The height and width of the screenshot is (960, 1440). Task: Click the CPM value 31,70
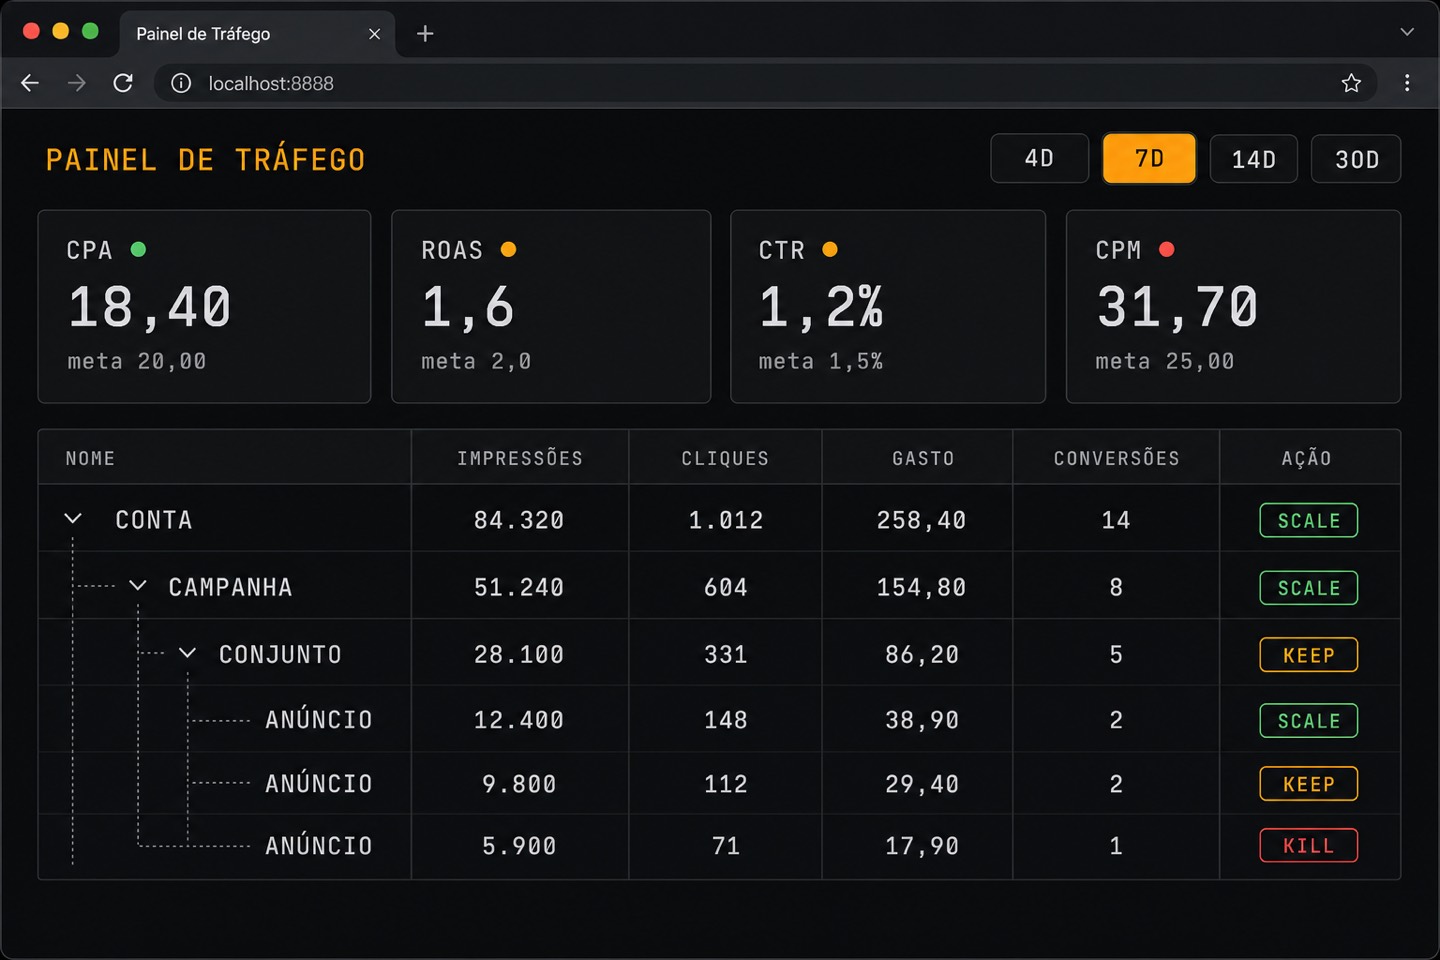point(1178,306)
